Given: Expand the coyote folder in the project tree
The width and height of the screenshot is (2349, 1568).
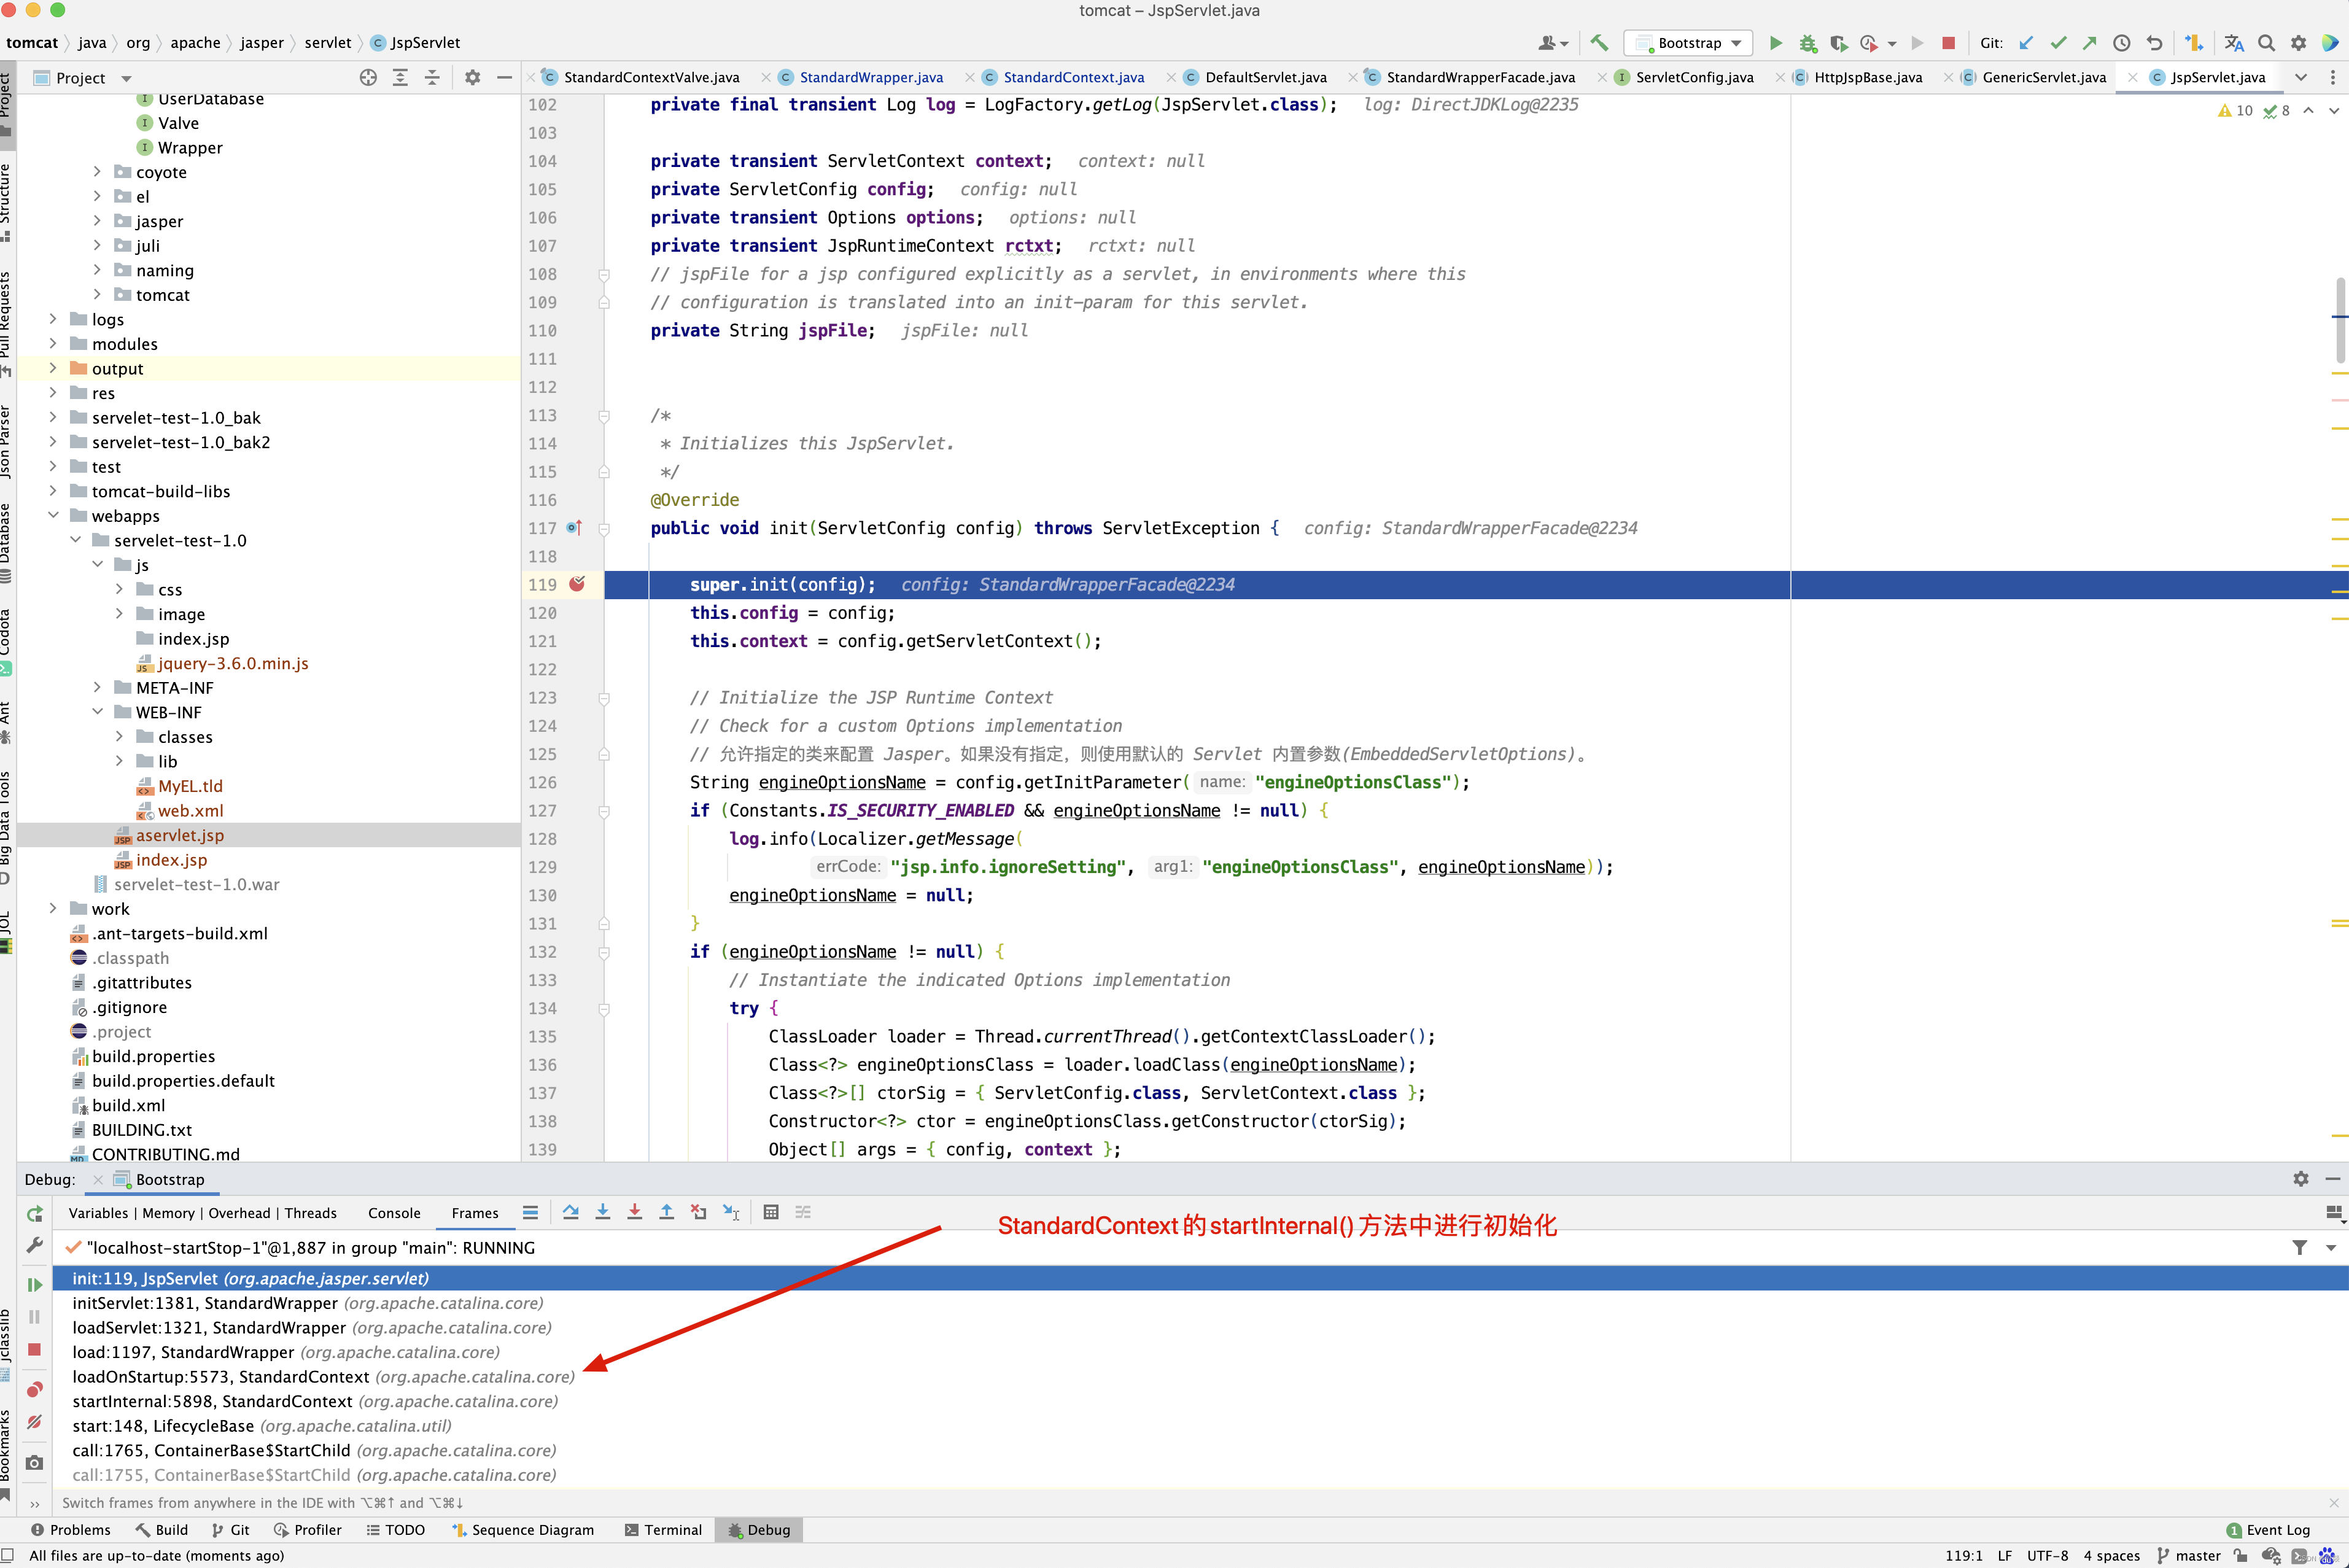Looking at the screenshot, I should tap(97, 172).
